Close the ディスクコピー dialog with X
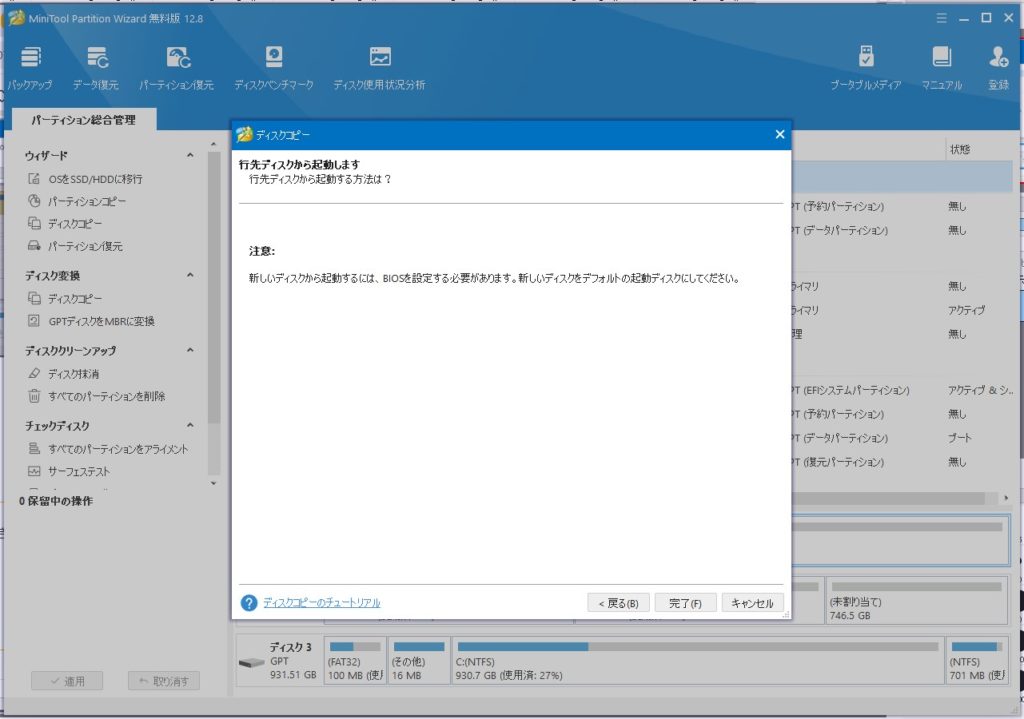Viewport: 1024px width, 719px height. click(x=780, y=135)
